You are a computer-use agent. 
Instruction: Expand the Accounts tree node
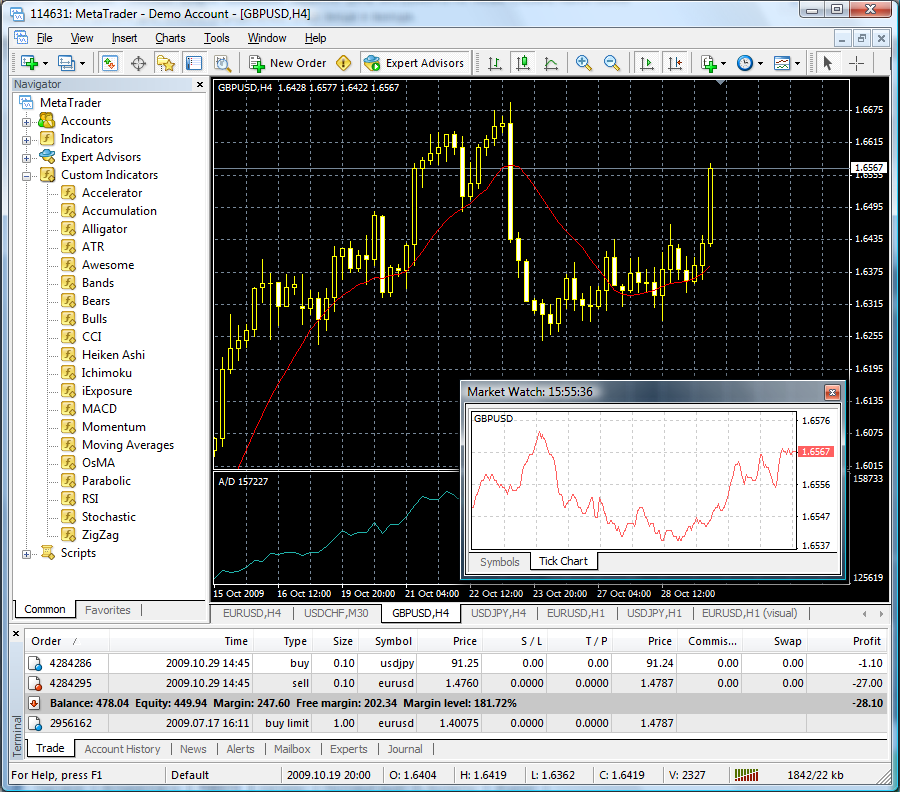tap(26, 122)
